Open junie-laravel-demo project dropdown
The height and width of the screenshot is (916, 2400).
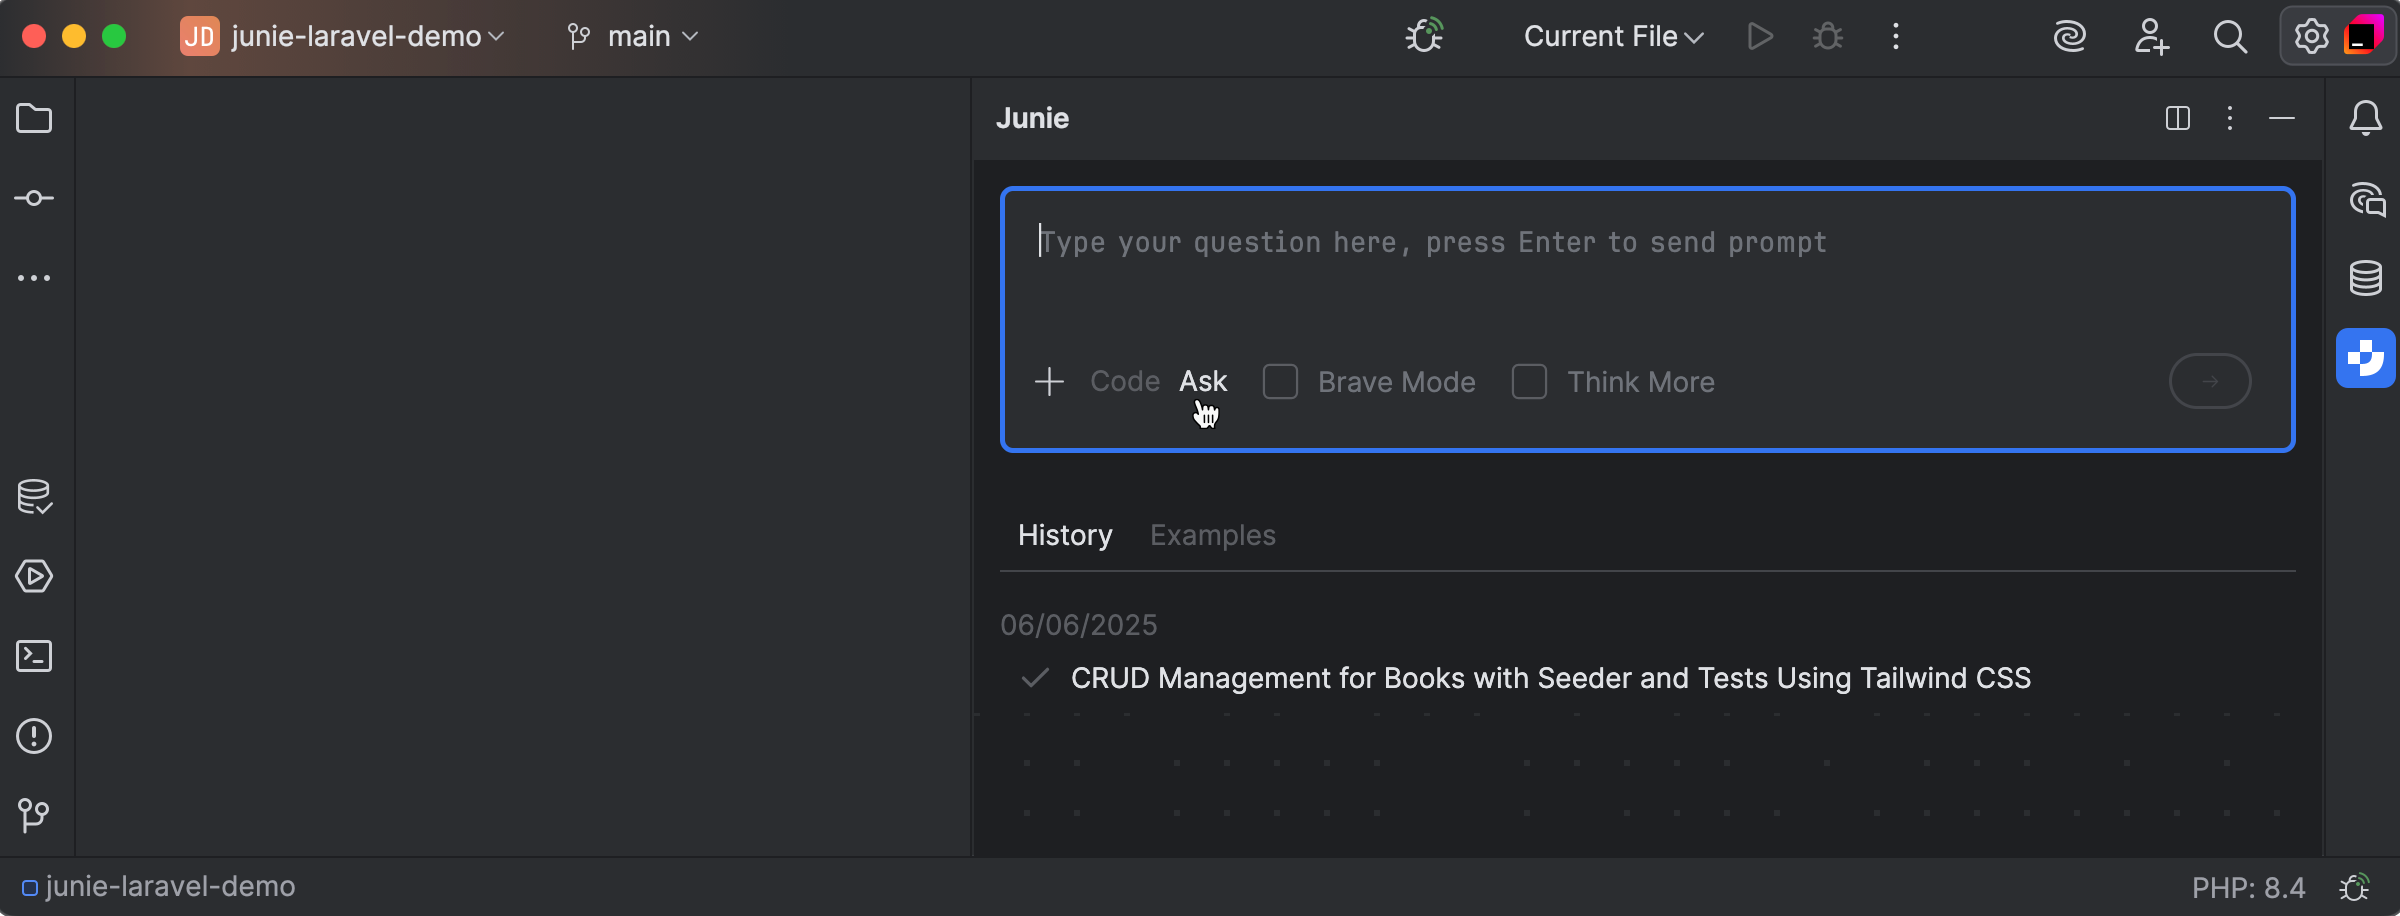click(343, 37)
